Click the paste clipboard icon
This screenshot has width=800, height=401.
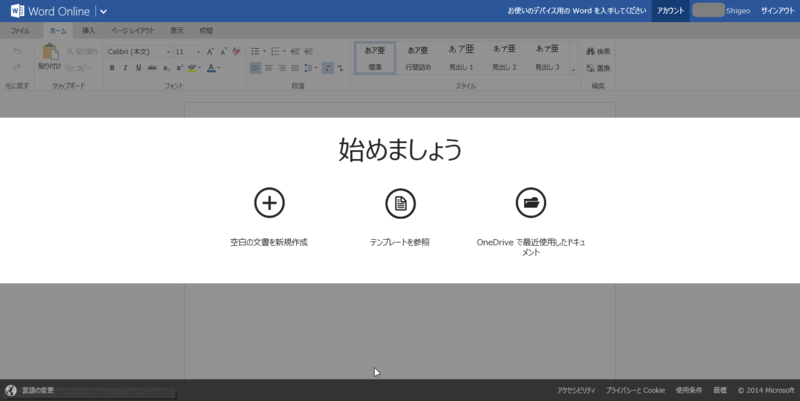click(50, 52)
